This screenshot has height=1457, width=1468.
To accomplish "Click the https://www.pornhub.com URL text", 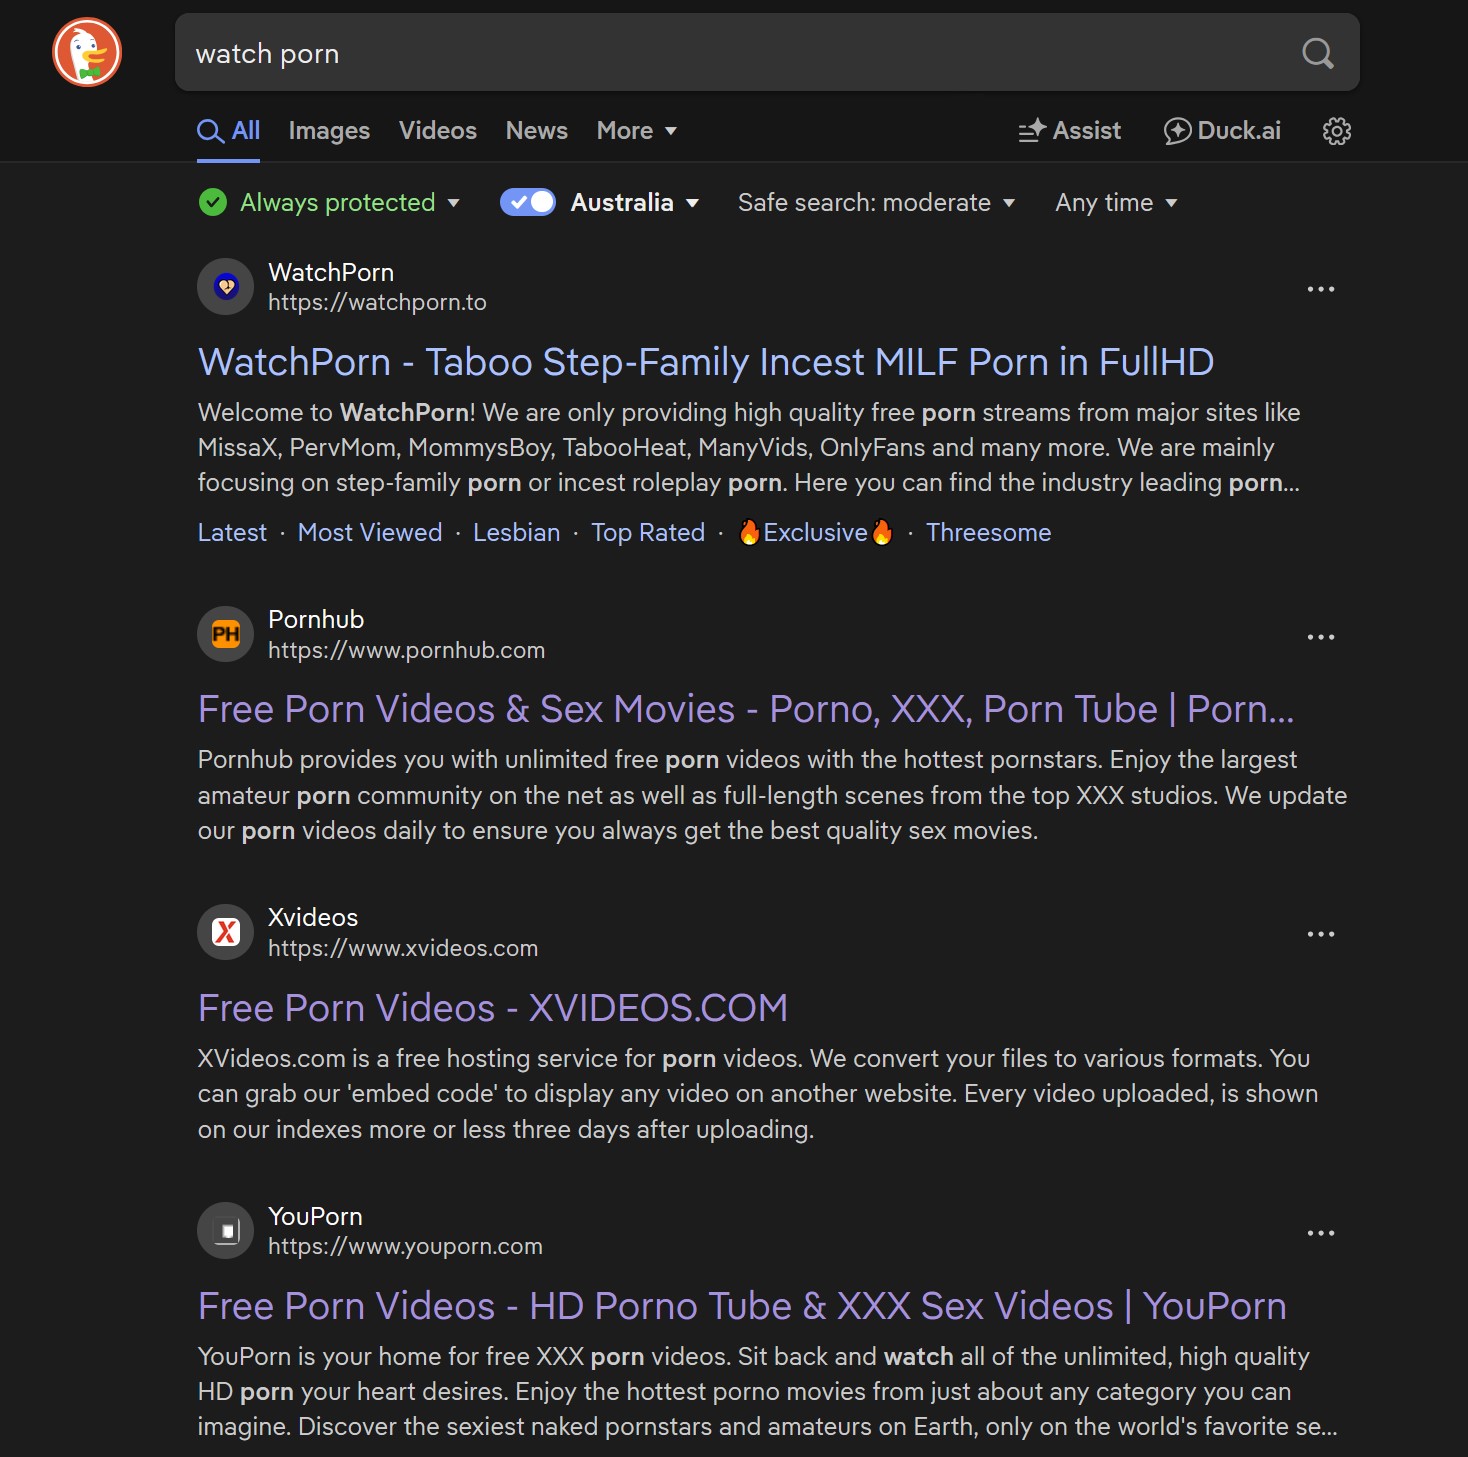I will point(406,650).
